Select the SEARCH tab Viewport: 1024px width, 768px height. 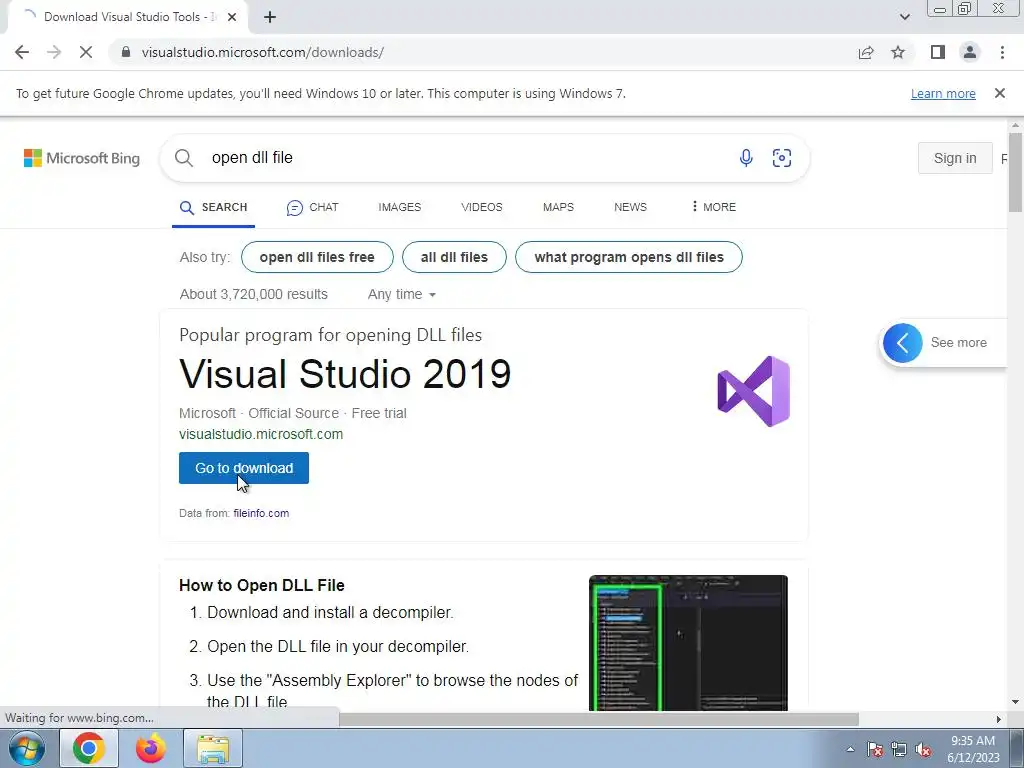214,207
